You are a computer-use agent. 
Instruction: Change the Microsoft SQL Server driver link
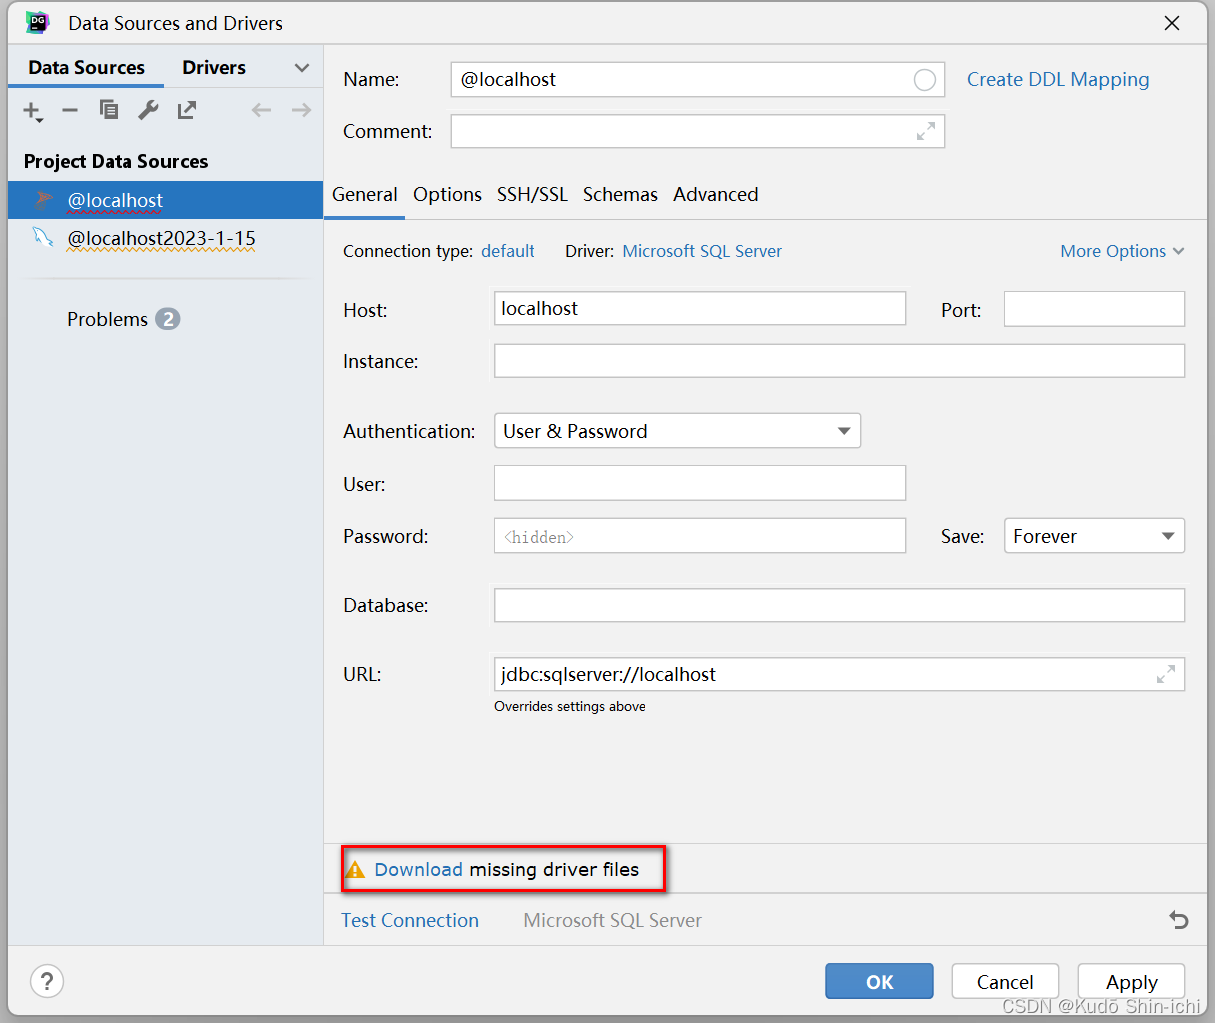[x=702, y=251]
